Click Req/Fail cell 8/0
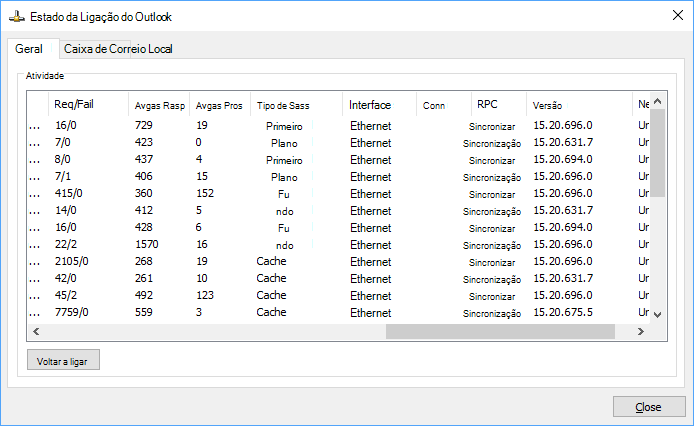 62,159
